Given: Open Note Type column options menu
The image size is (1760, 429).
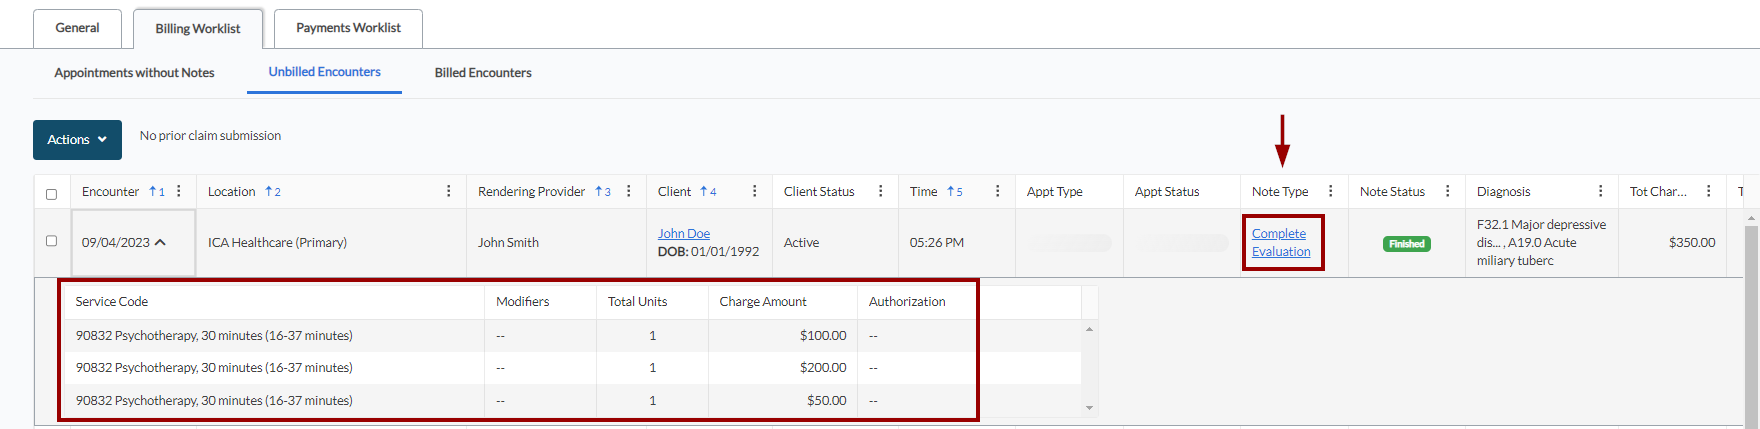Looking at the screenshot, I should pyautogui.click(x=1331, y=191).
